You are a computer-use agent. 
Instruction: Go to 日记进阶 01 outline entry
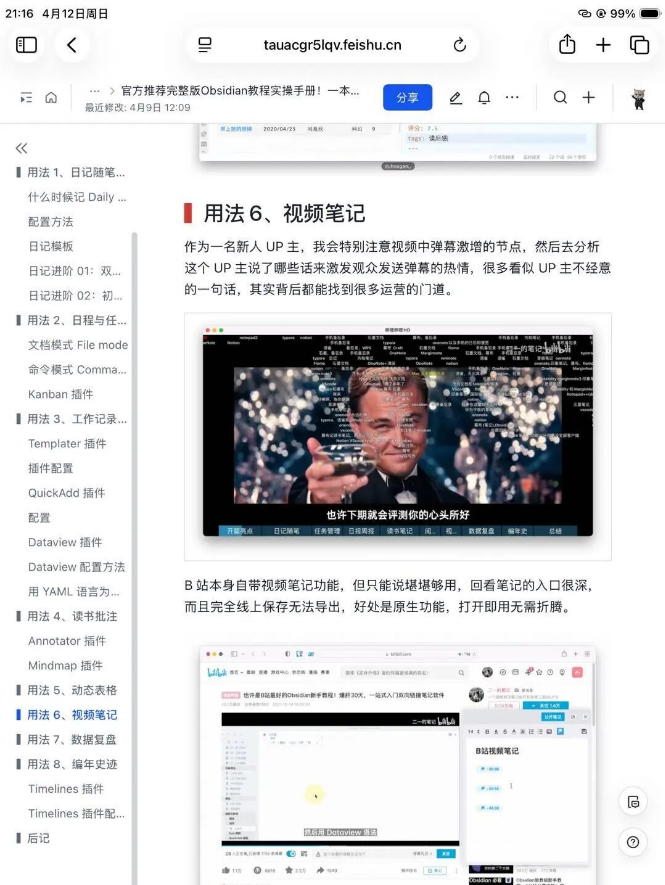(75, 271)
